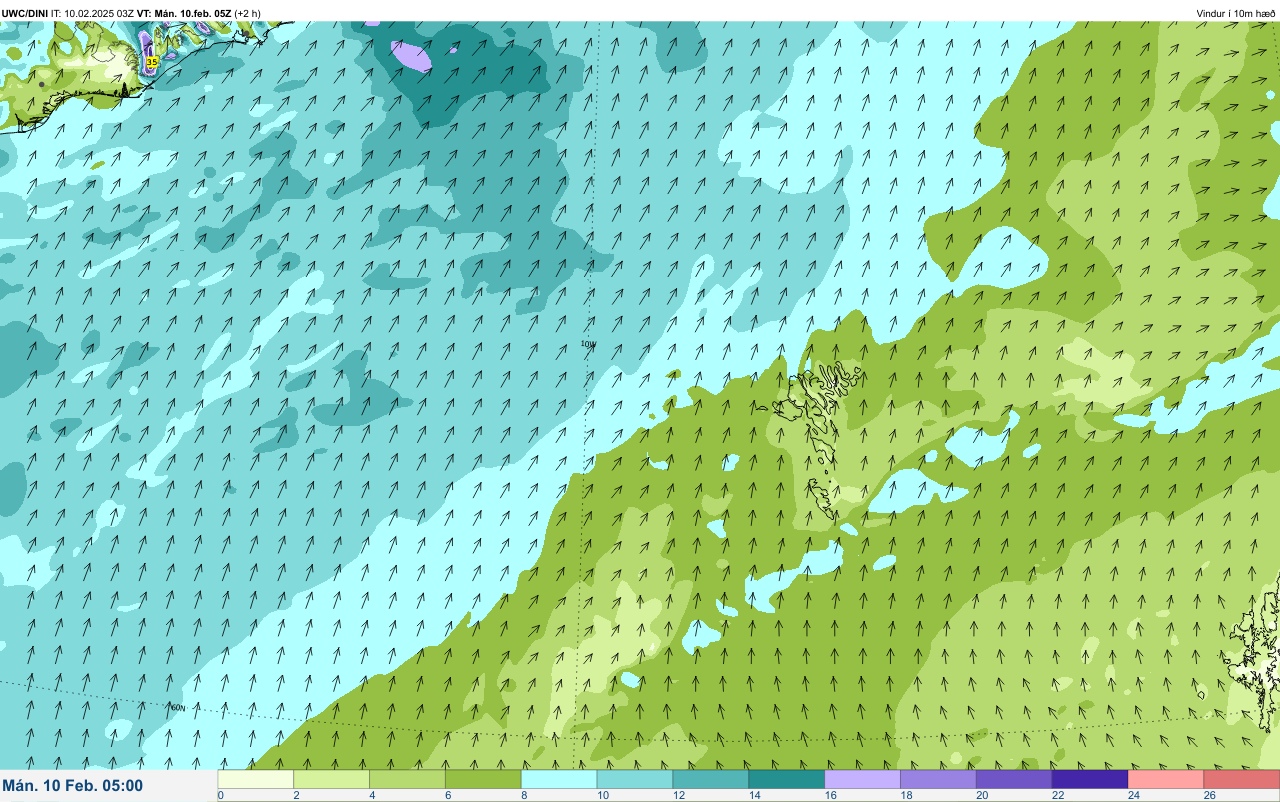
Task: Click the 'VT: Mán. 10.feb. 05Z' valid time text
Action: click(x=184, y=13)
